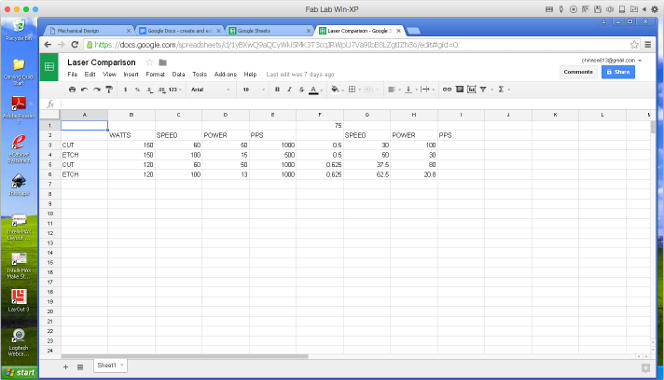Image resolution: width=664 pixels, height=380 pixels.
Task: Click the Undo arrow icon
Action: pos(84,89)
